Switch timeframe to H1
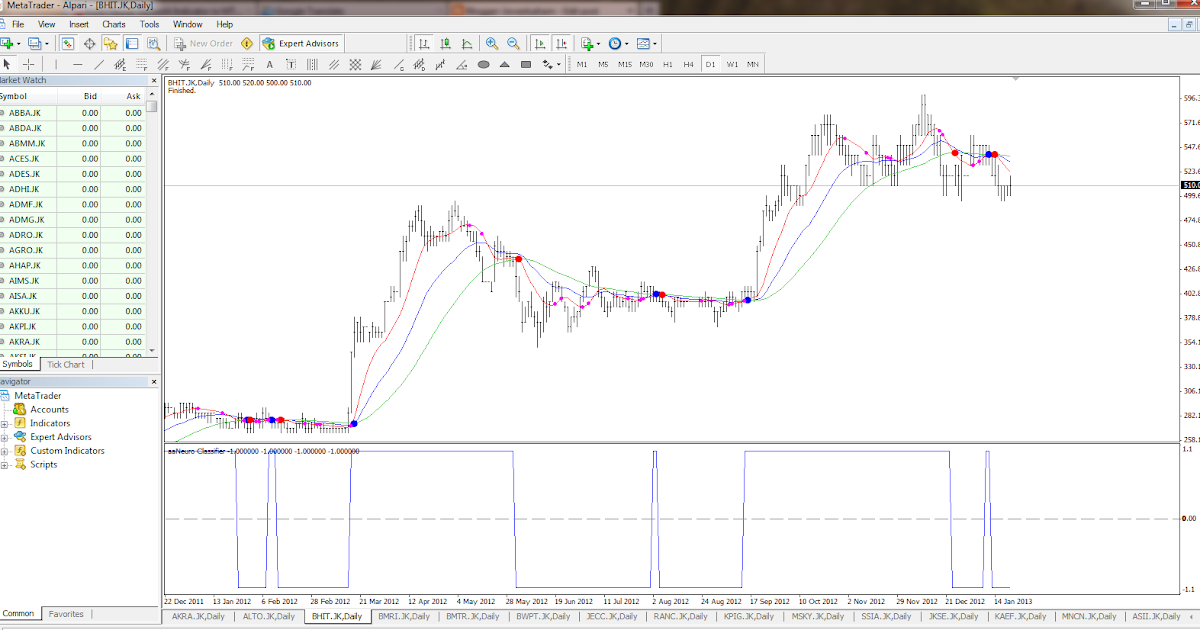Viewport: 1200px width, 630px height. tap(667, 64)
